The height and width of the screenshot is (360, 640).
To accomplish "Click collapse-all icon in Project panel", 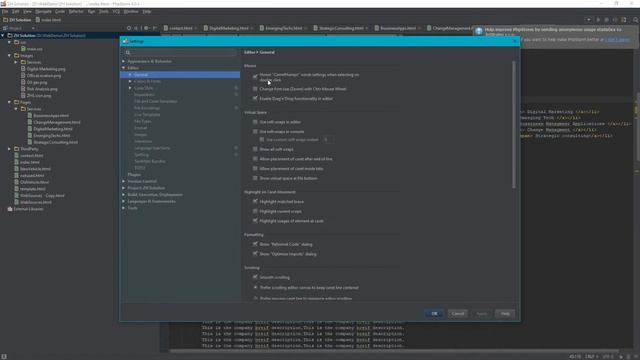I will coord(136,28).
